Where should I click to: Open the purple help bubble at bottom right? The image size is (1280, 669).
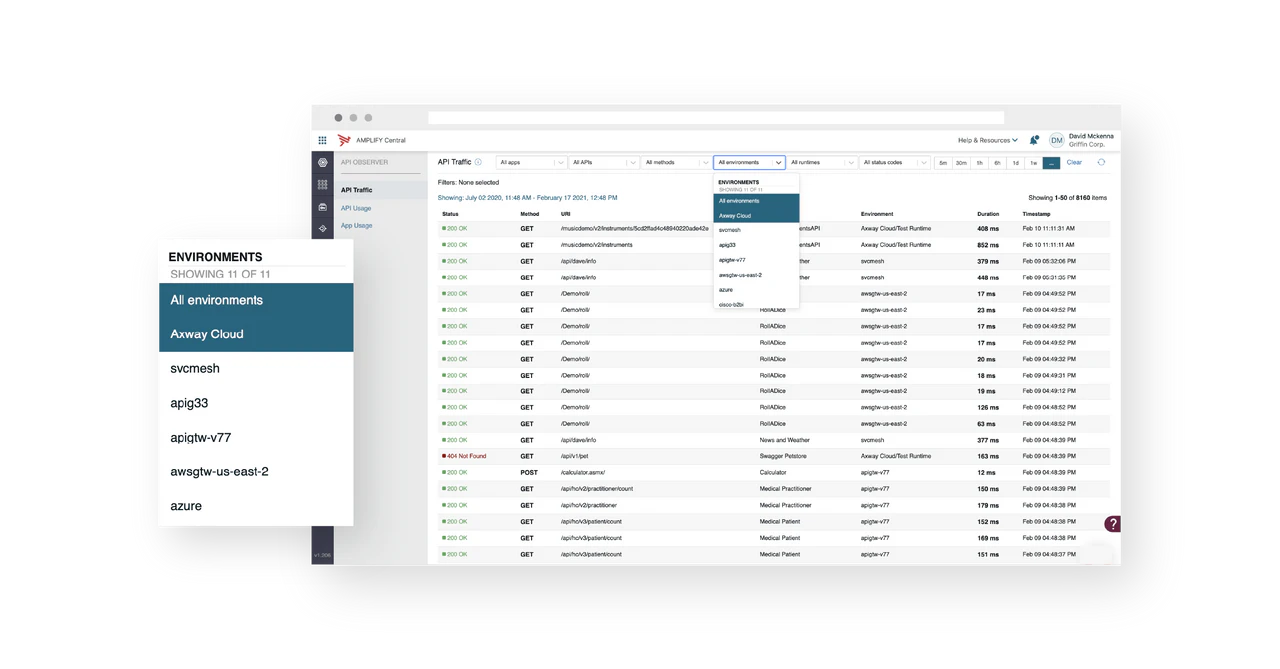click(1112, 523)
